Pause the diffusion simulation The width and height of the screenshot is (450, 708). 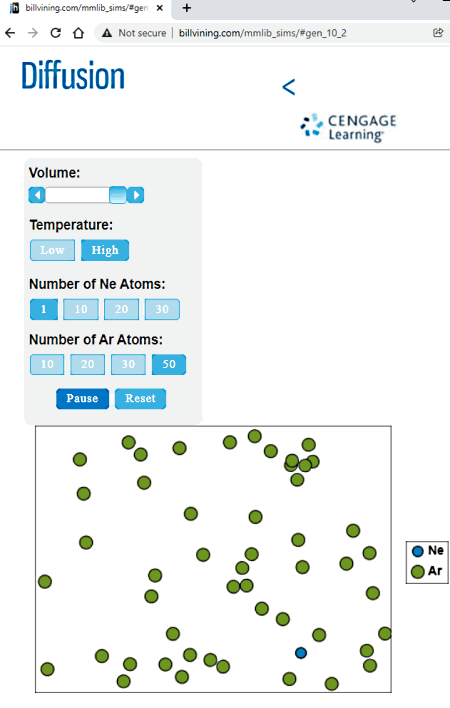[x=82, y=398]
